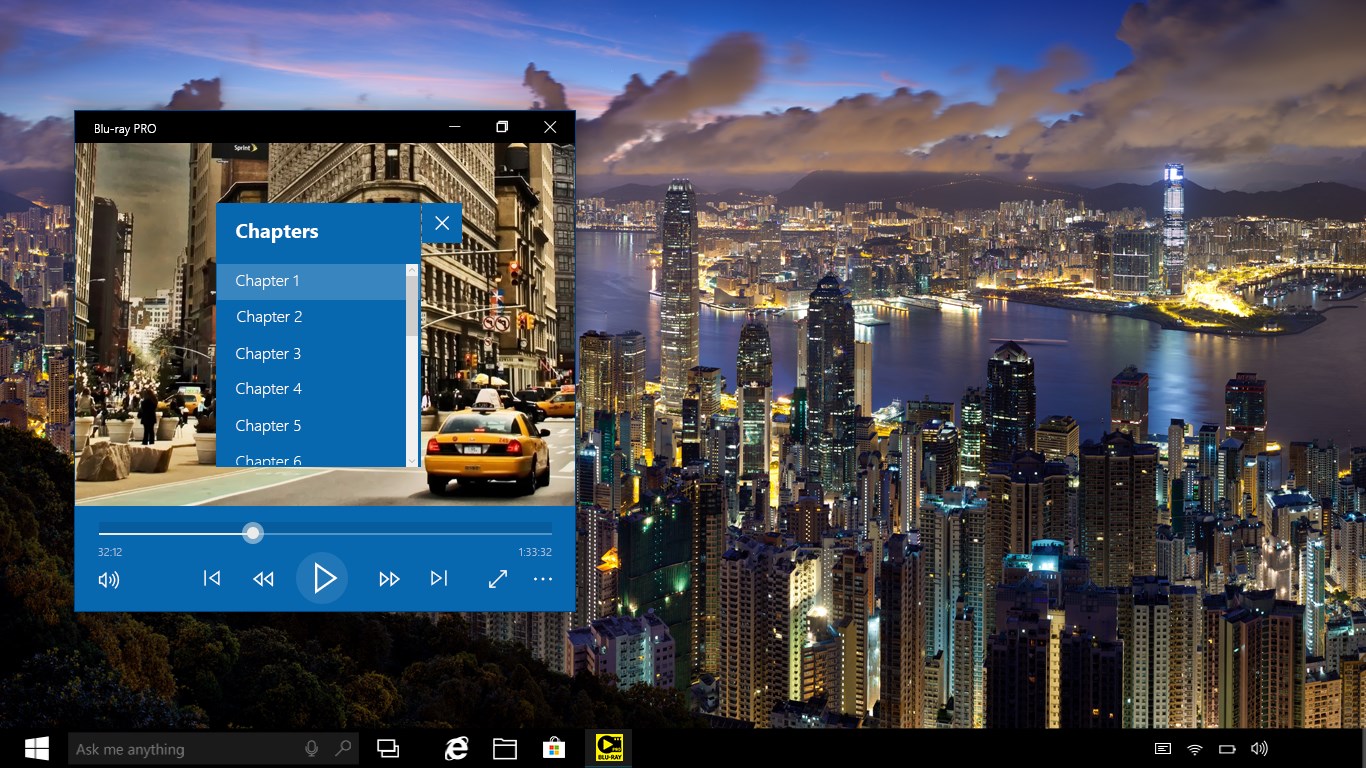Enter fullscreen mode

[x=497, y=578]
